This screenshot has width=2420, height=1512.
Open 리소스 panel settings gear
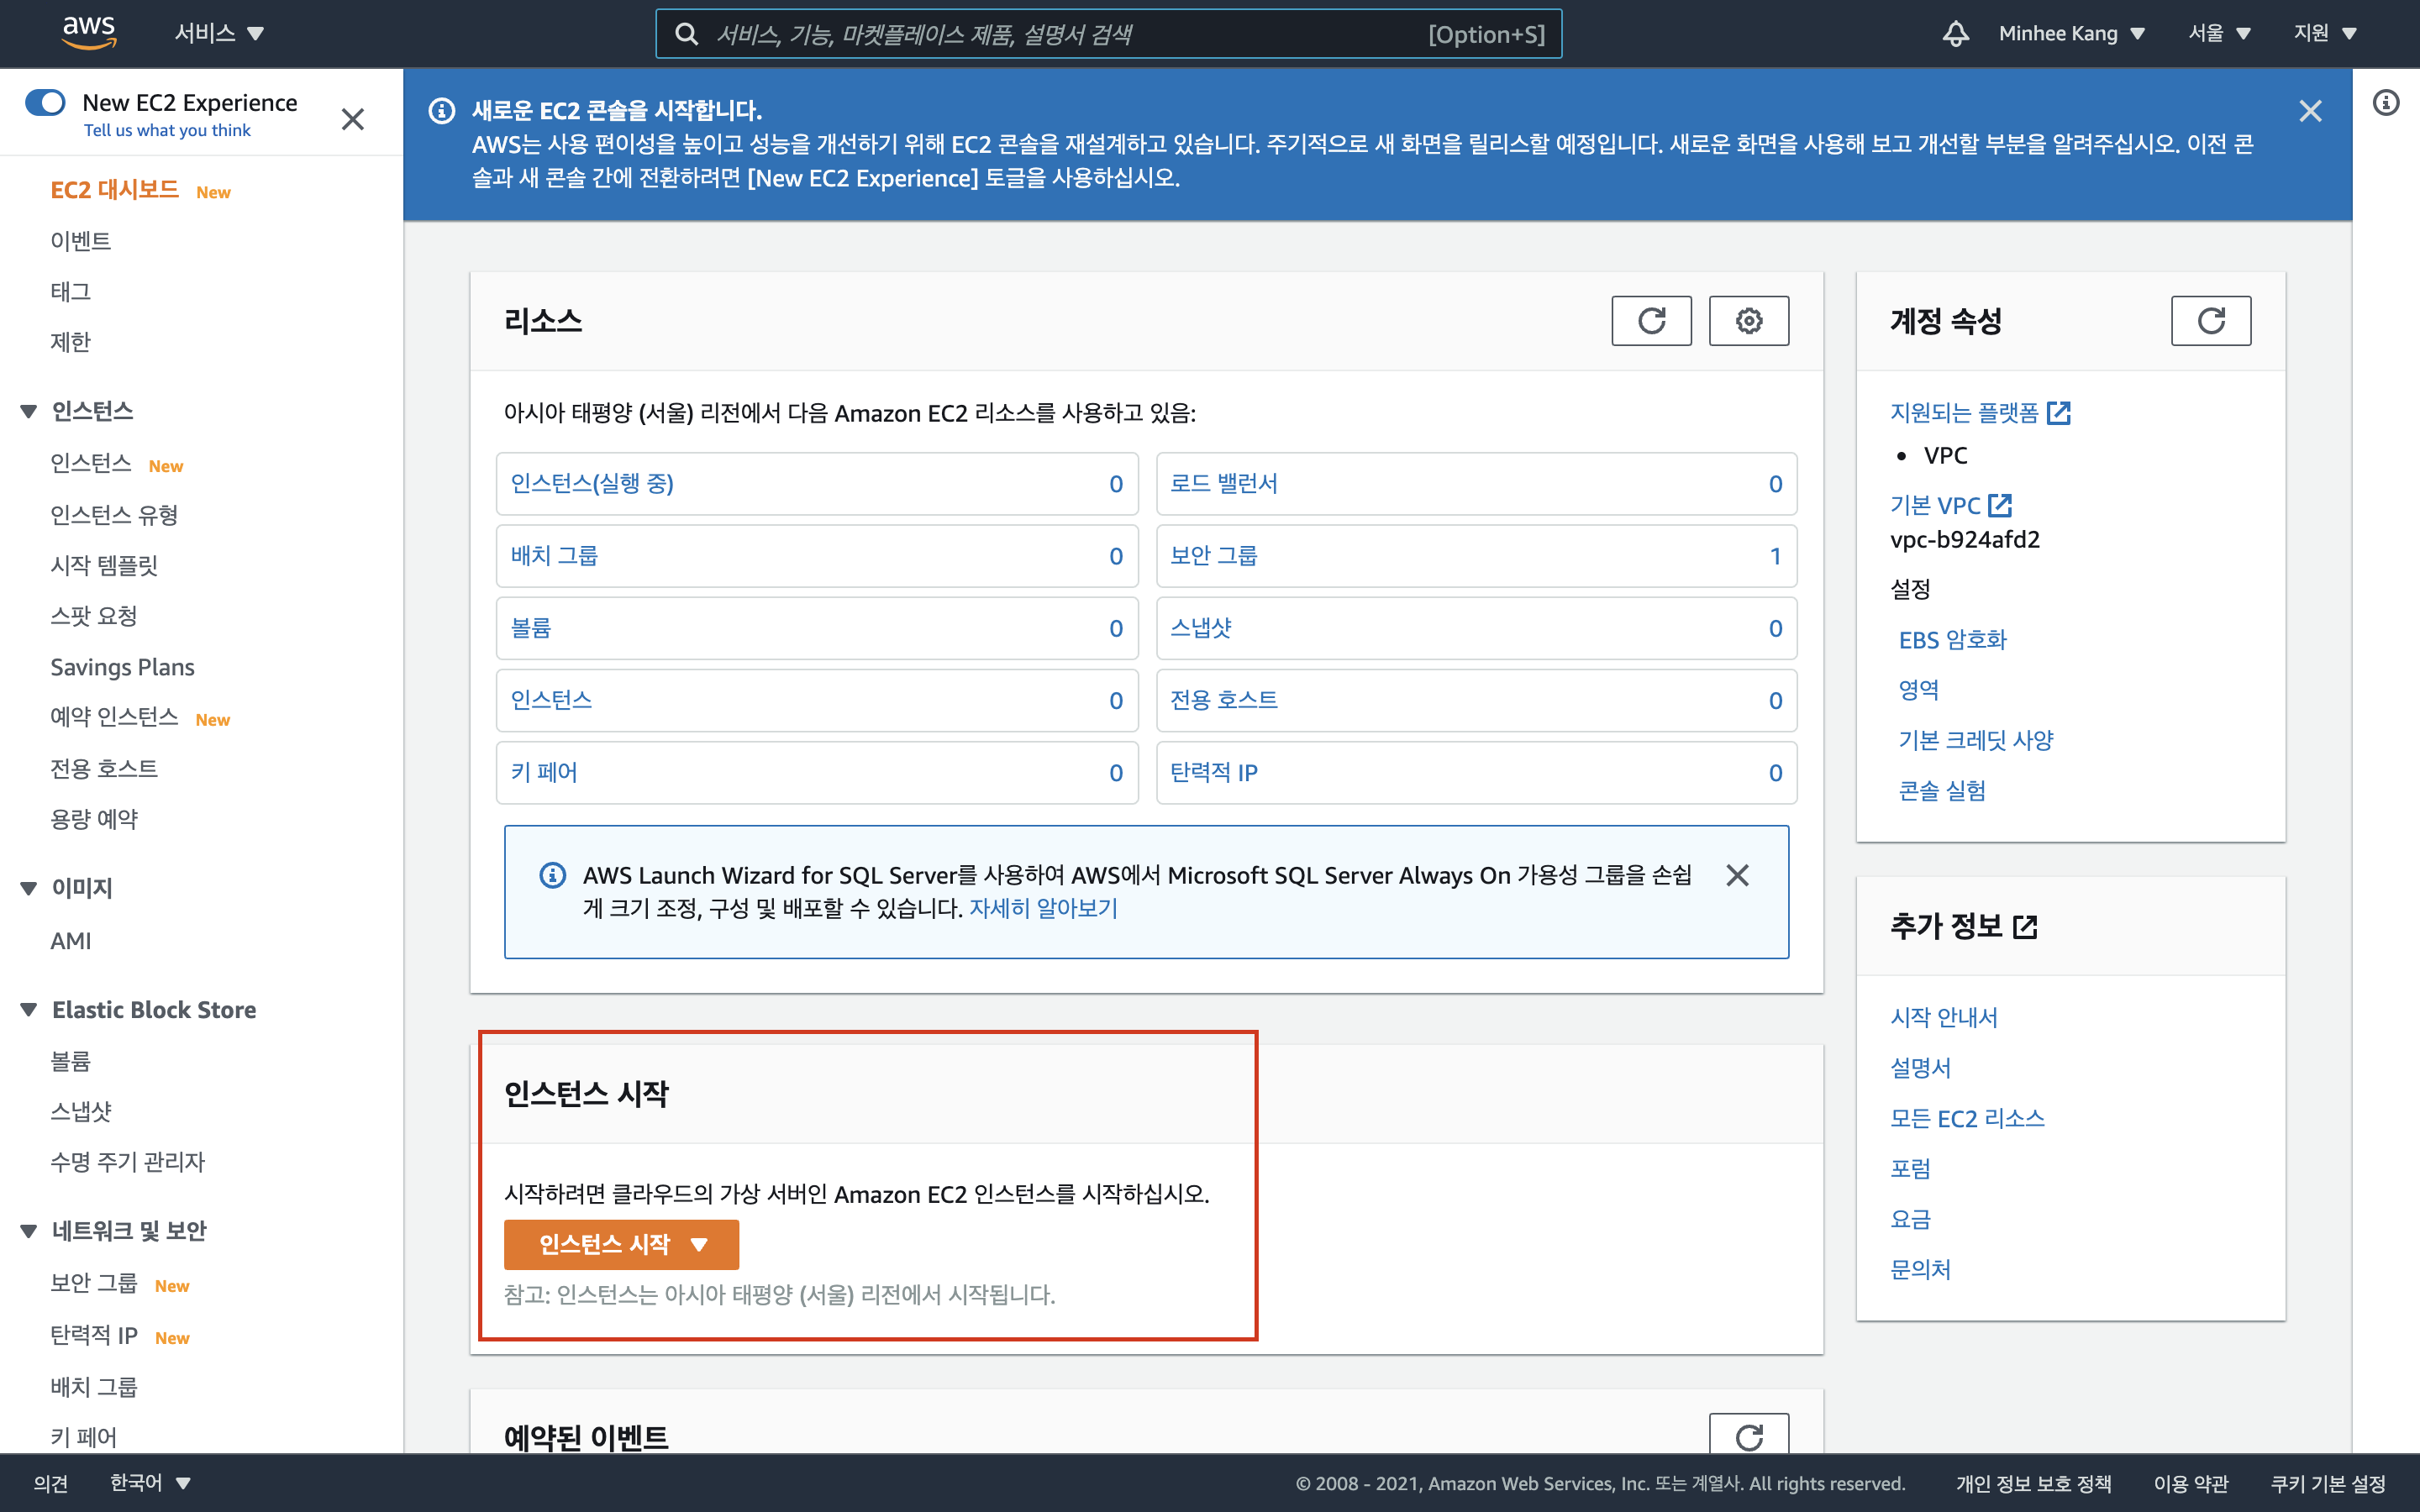pos(1748,321)
